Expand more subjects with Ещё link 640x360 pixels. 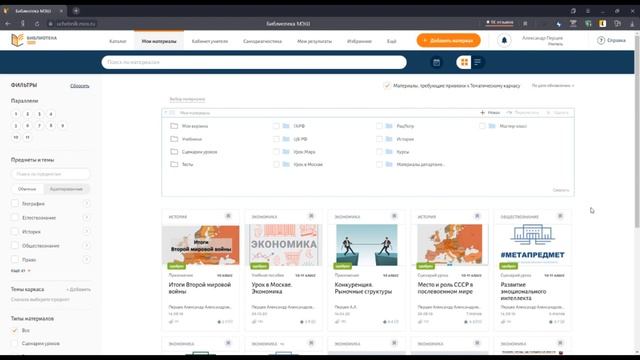pos(20,271)
